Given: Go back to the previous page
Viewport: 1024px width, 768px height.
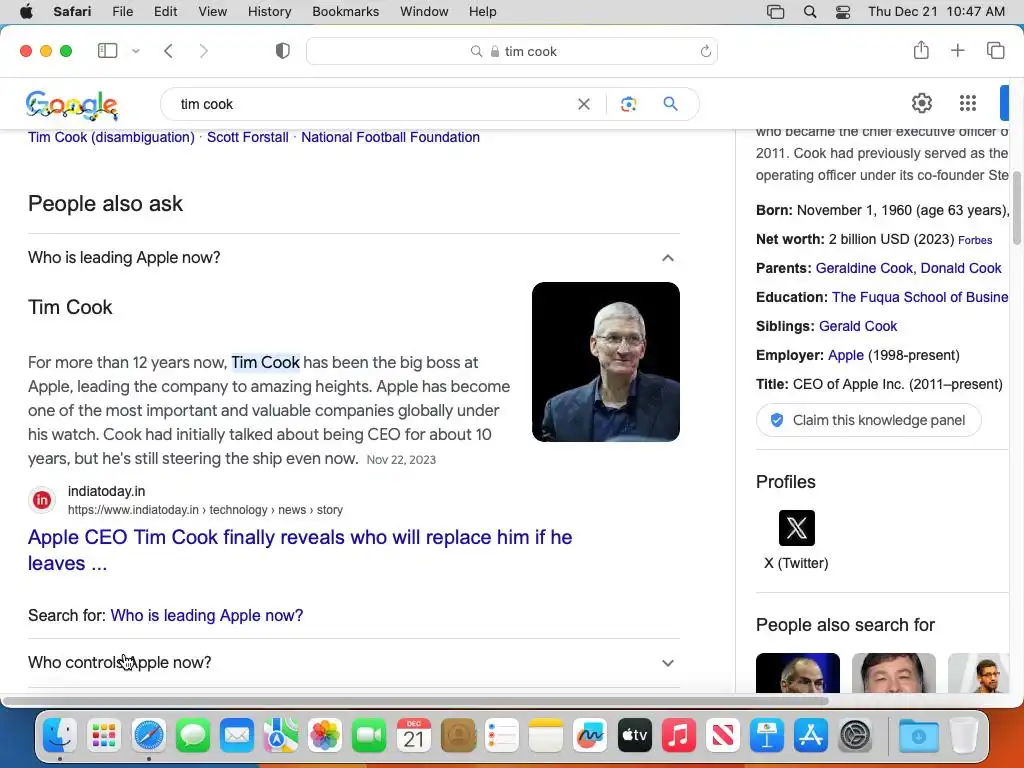Looking at the screenshot, I should tap(168, 51).
